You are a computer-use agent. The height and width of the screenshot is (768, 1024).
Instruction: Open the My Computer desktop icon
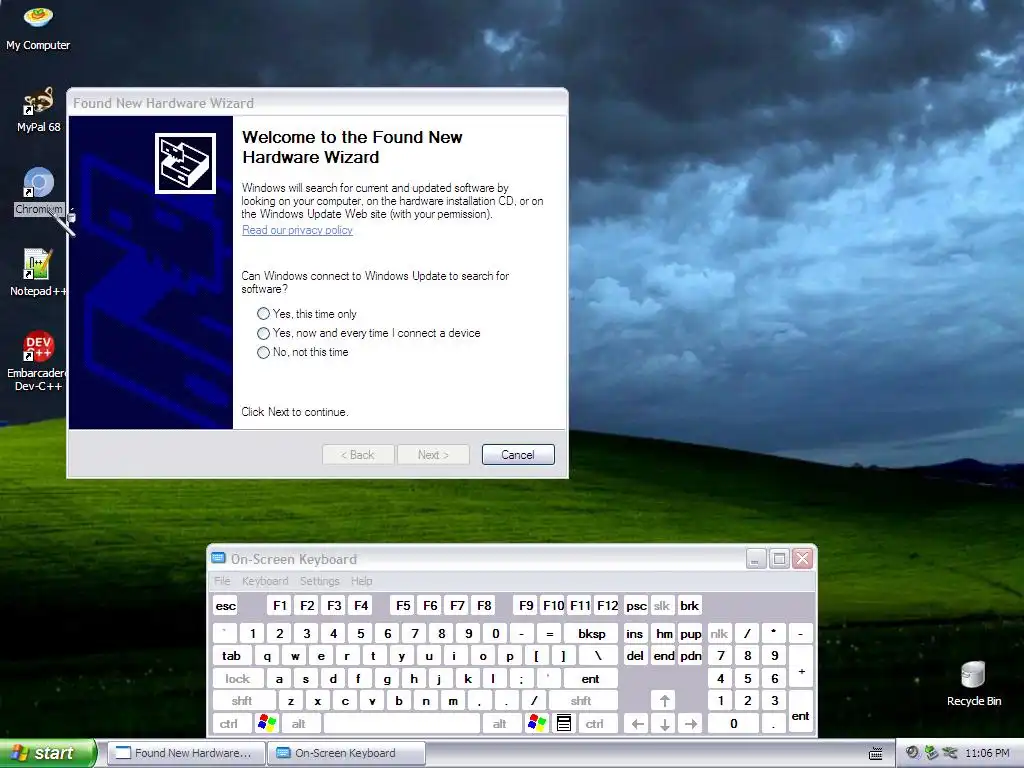click(x=38, y=28)
